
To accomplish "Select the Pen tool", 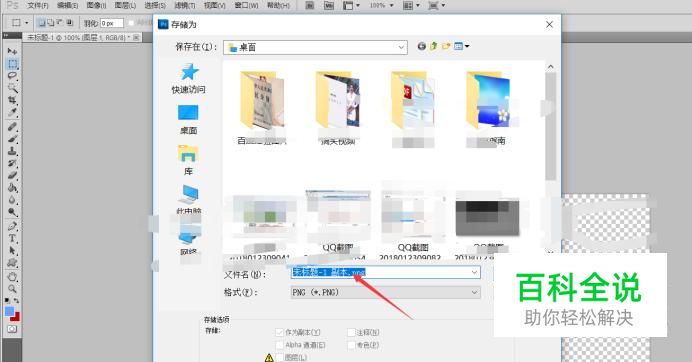I will (12, 226).
